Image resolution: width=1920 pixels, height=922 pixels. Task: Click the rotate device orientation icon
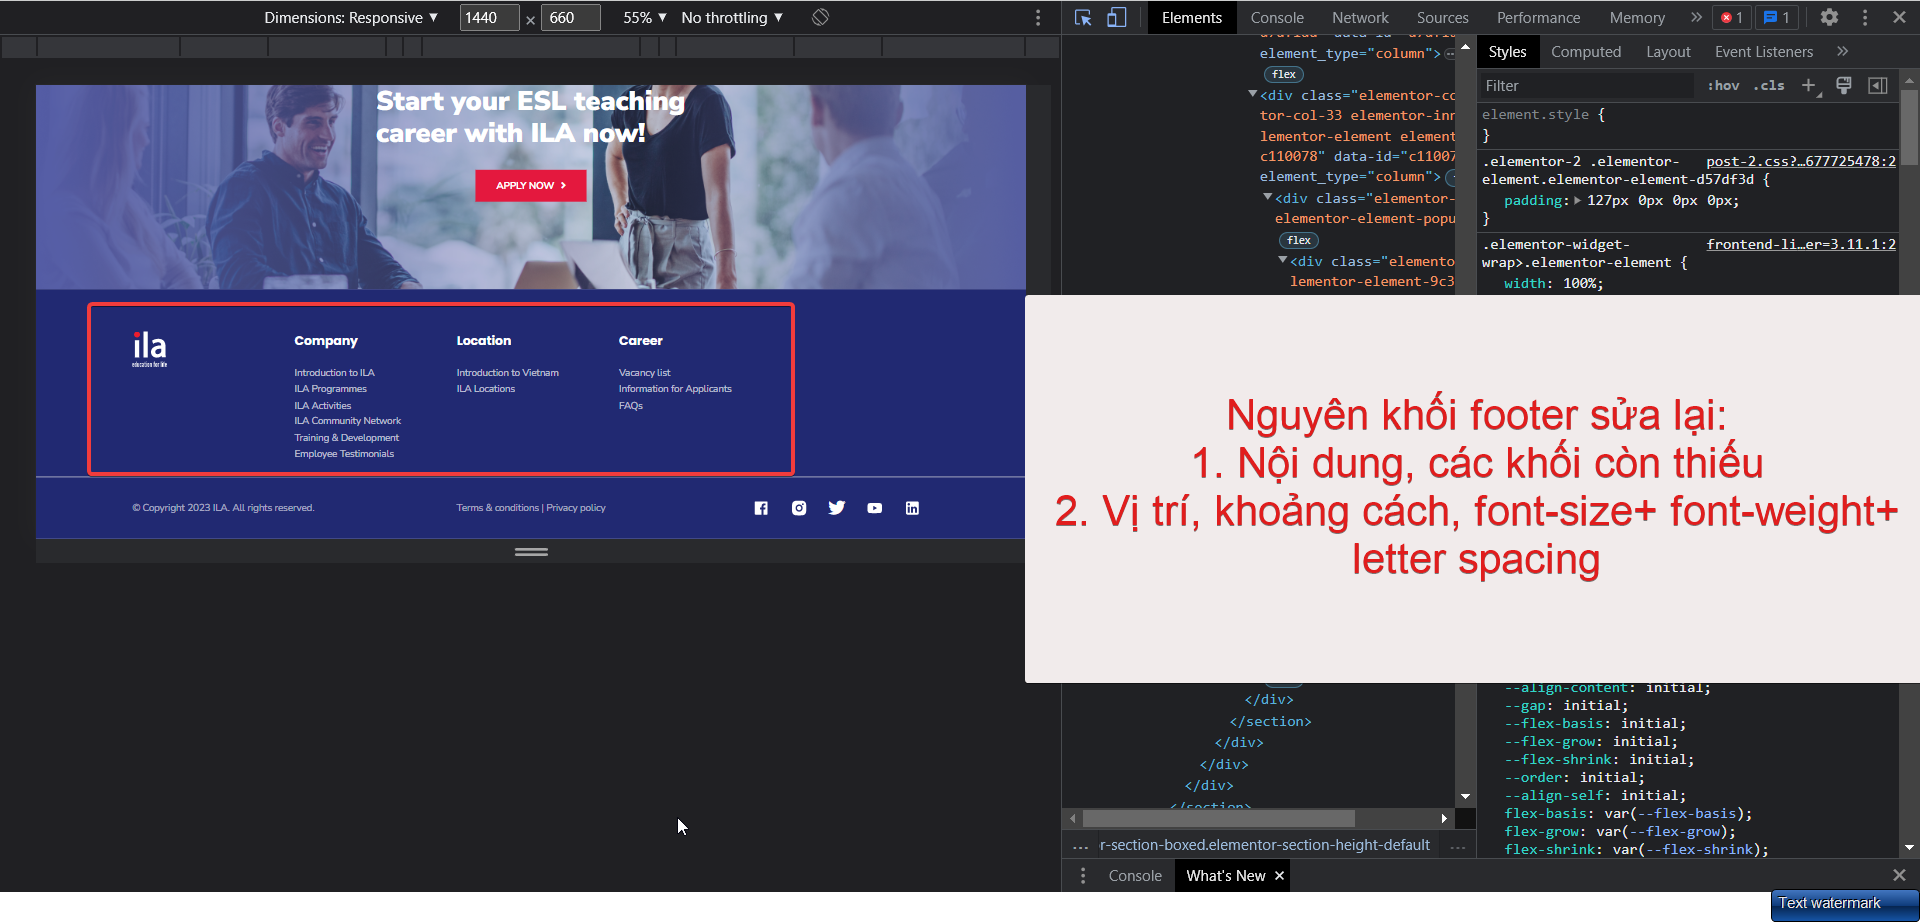pos(820,17)
